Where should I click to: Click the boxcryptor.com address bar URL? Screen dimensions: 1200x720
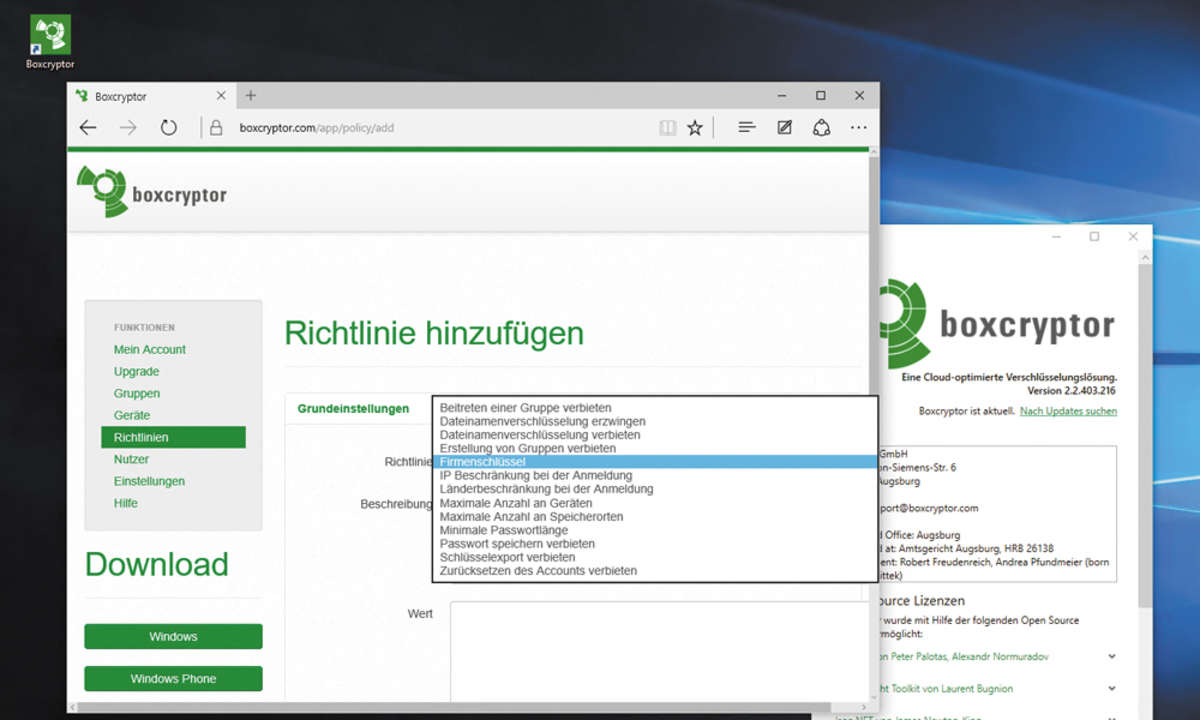pyautogui.click(x=316, y=128)
